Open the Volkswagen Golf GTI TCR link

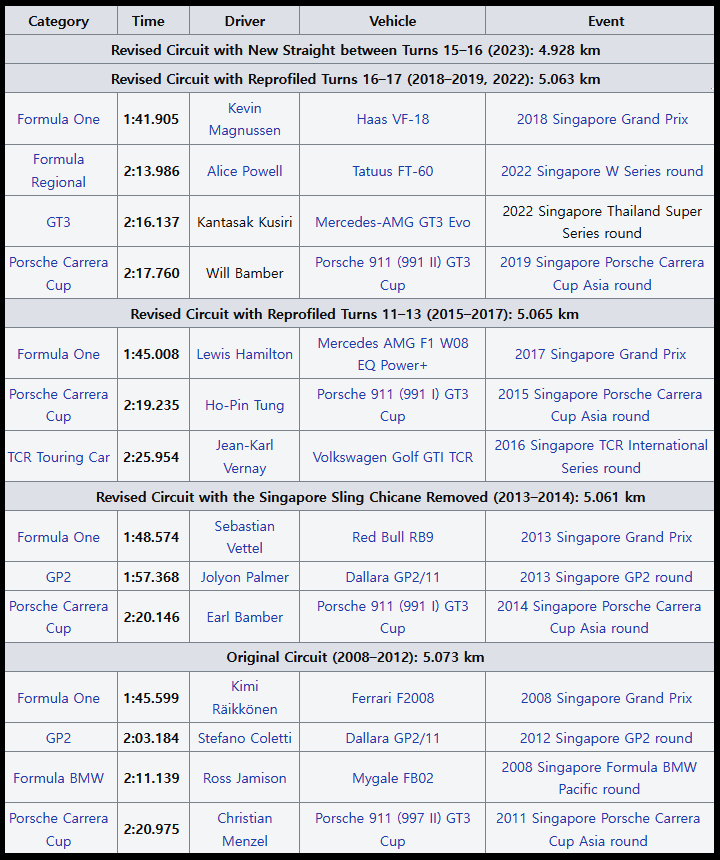tap(393, 457)
